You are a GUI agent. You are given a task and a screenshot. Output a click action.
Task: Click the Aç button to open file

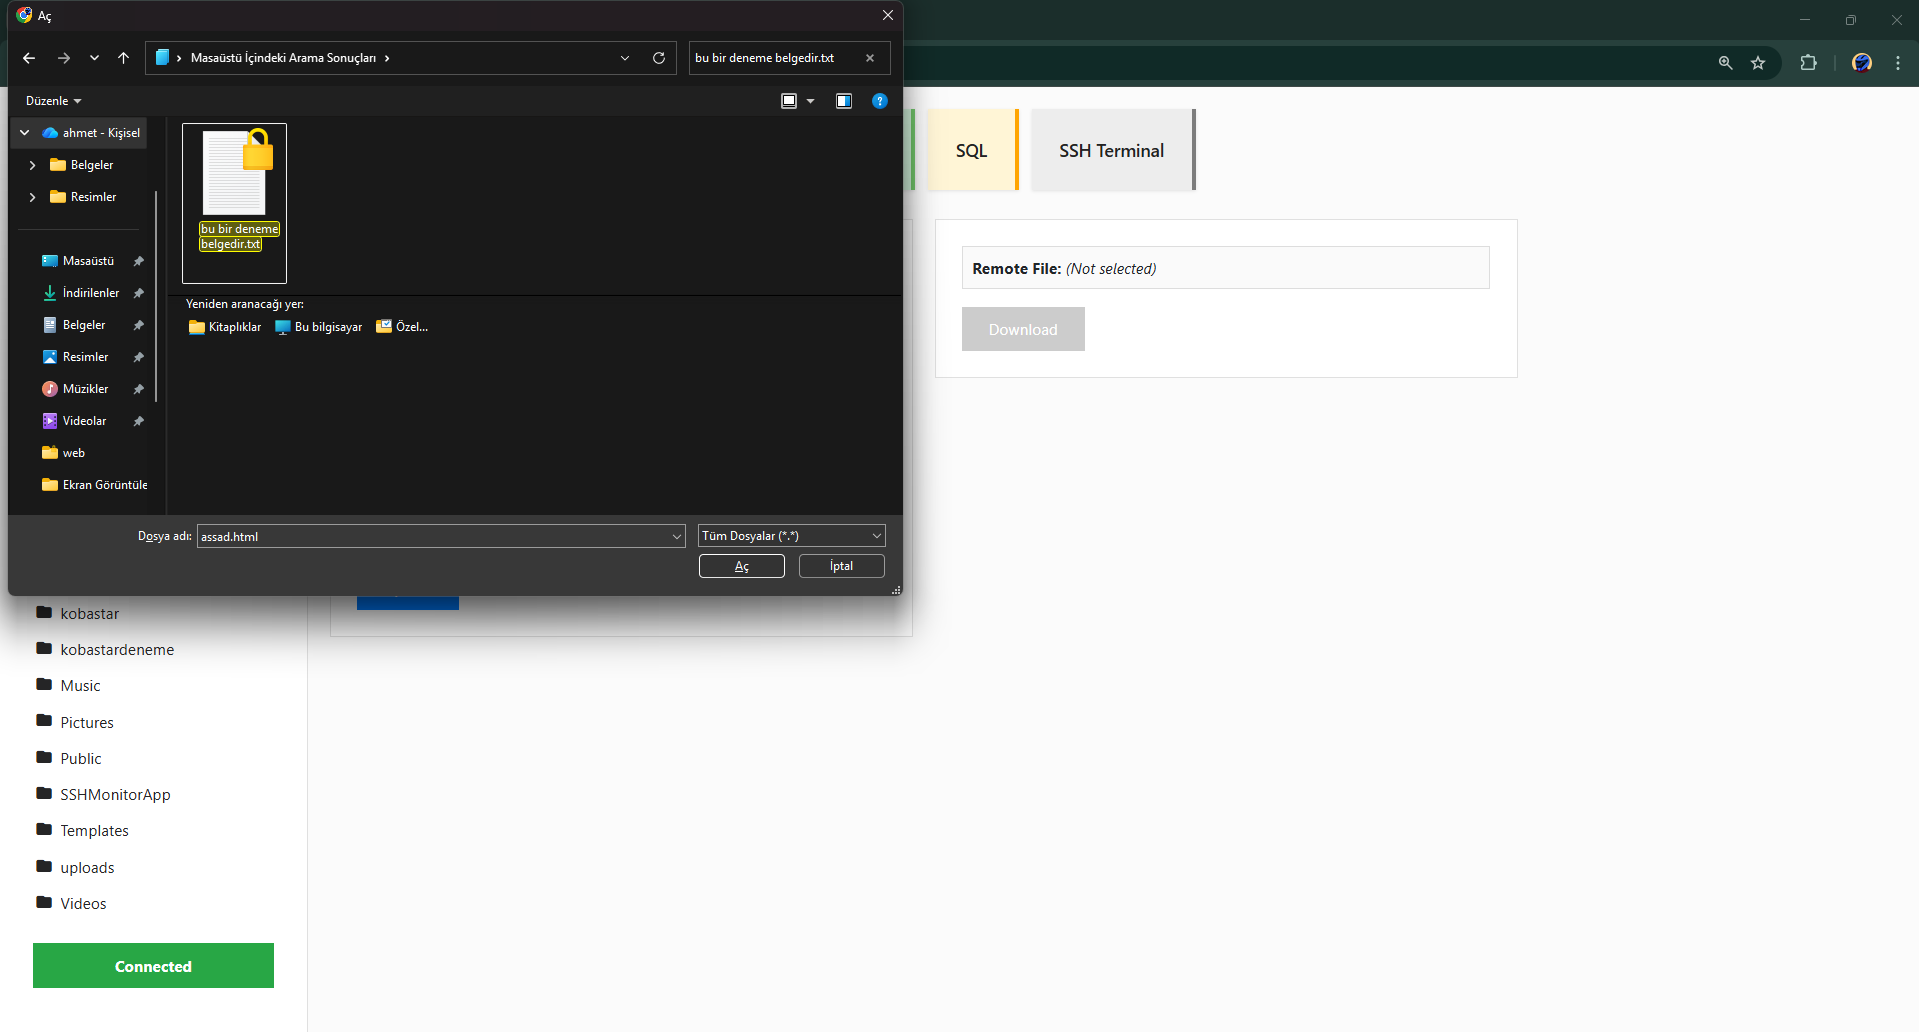coord(741,566)
